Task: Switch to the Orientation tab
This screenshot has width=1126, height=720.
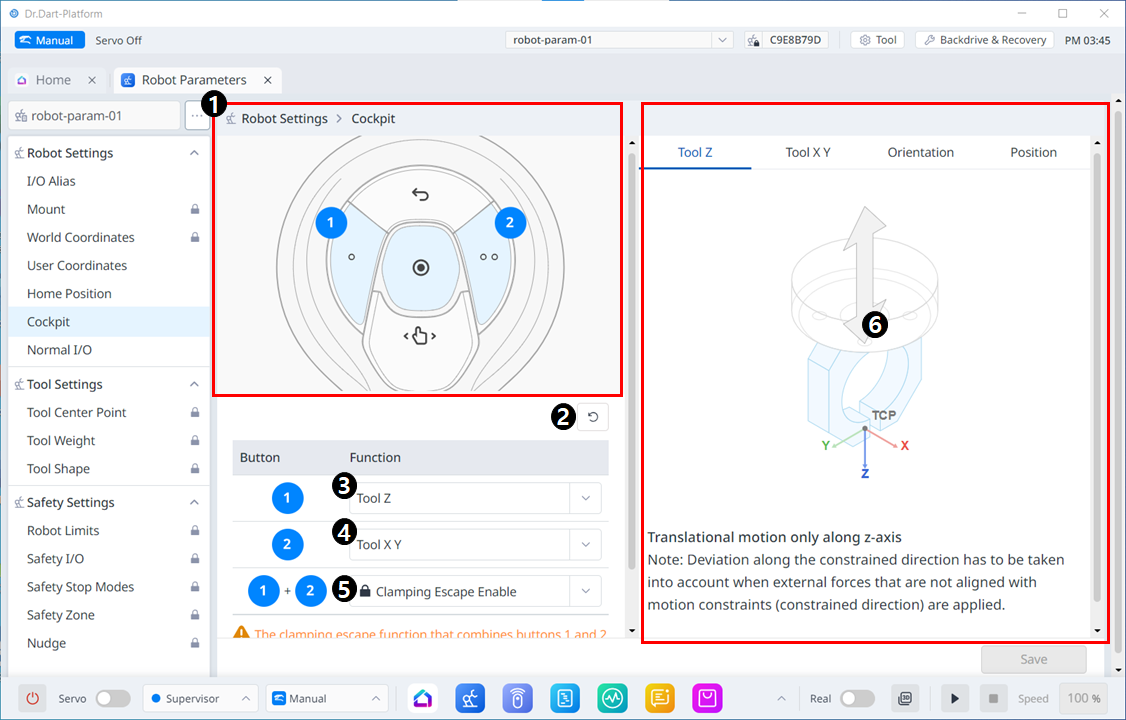Action: (x=920, y=152)
